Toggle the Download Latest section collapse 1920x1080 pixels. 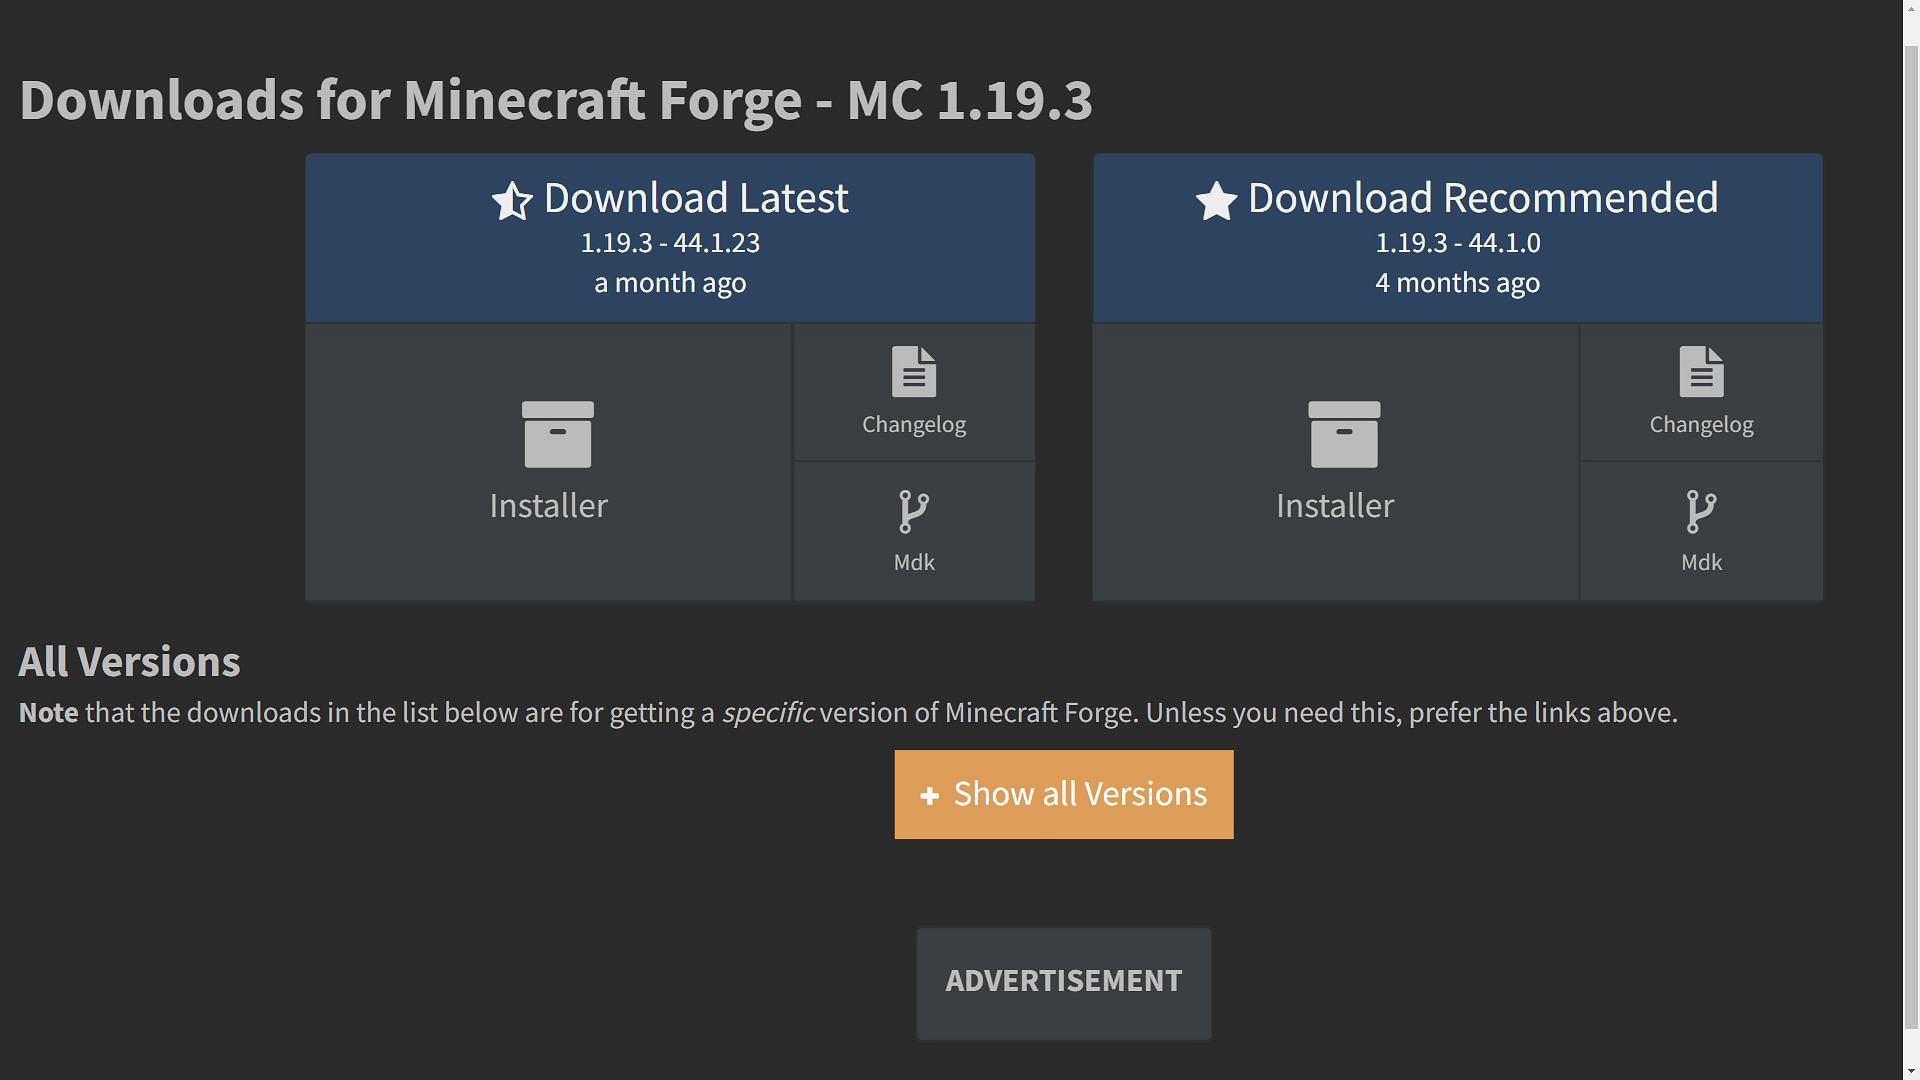tap(670, 237)
